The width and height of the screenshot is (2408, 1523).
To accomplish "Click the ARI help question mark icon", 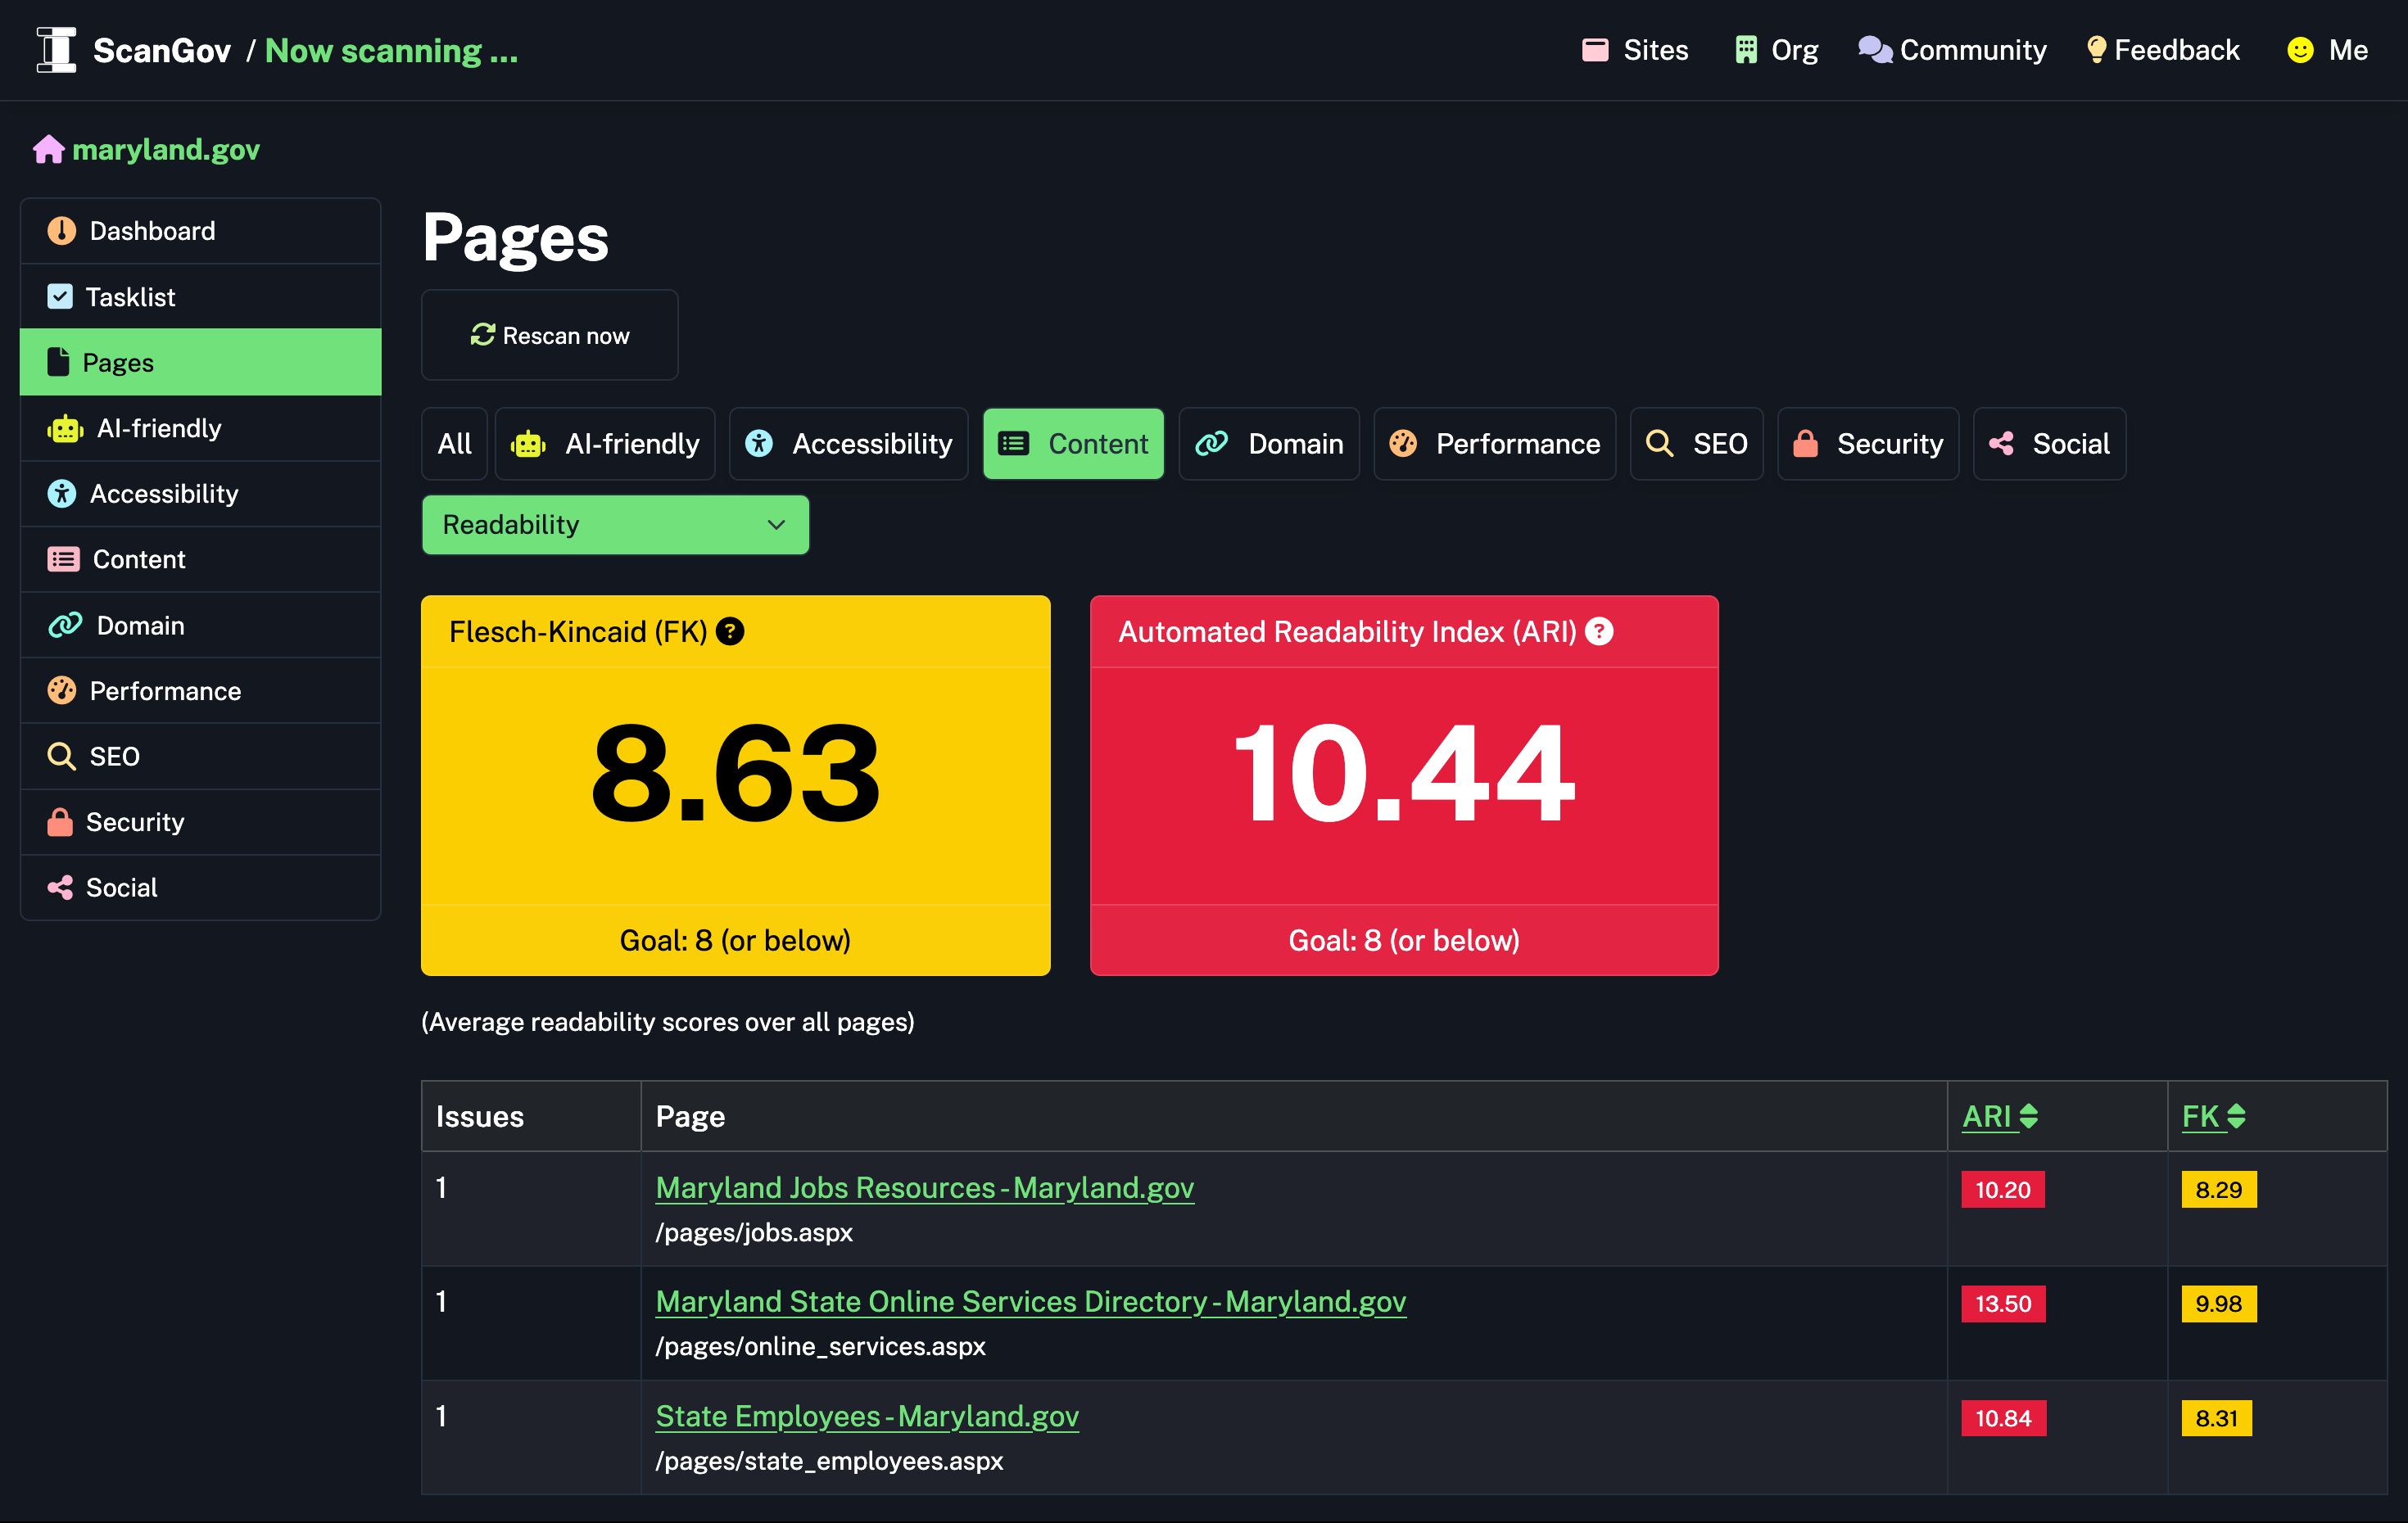I will [1599, 632].
